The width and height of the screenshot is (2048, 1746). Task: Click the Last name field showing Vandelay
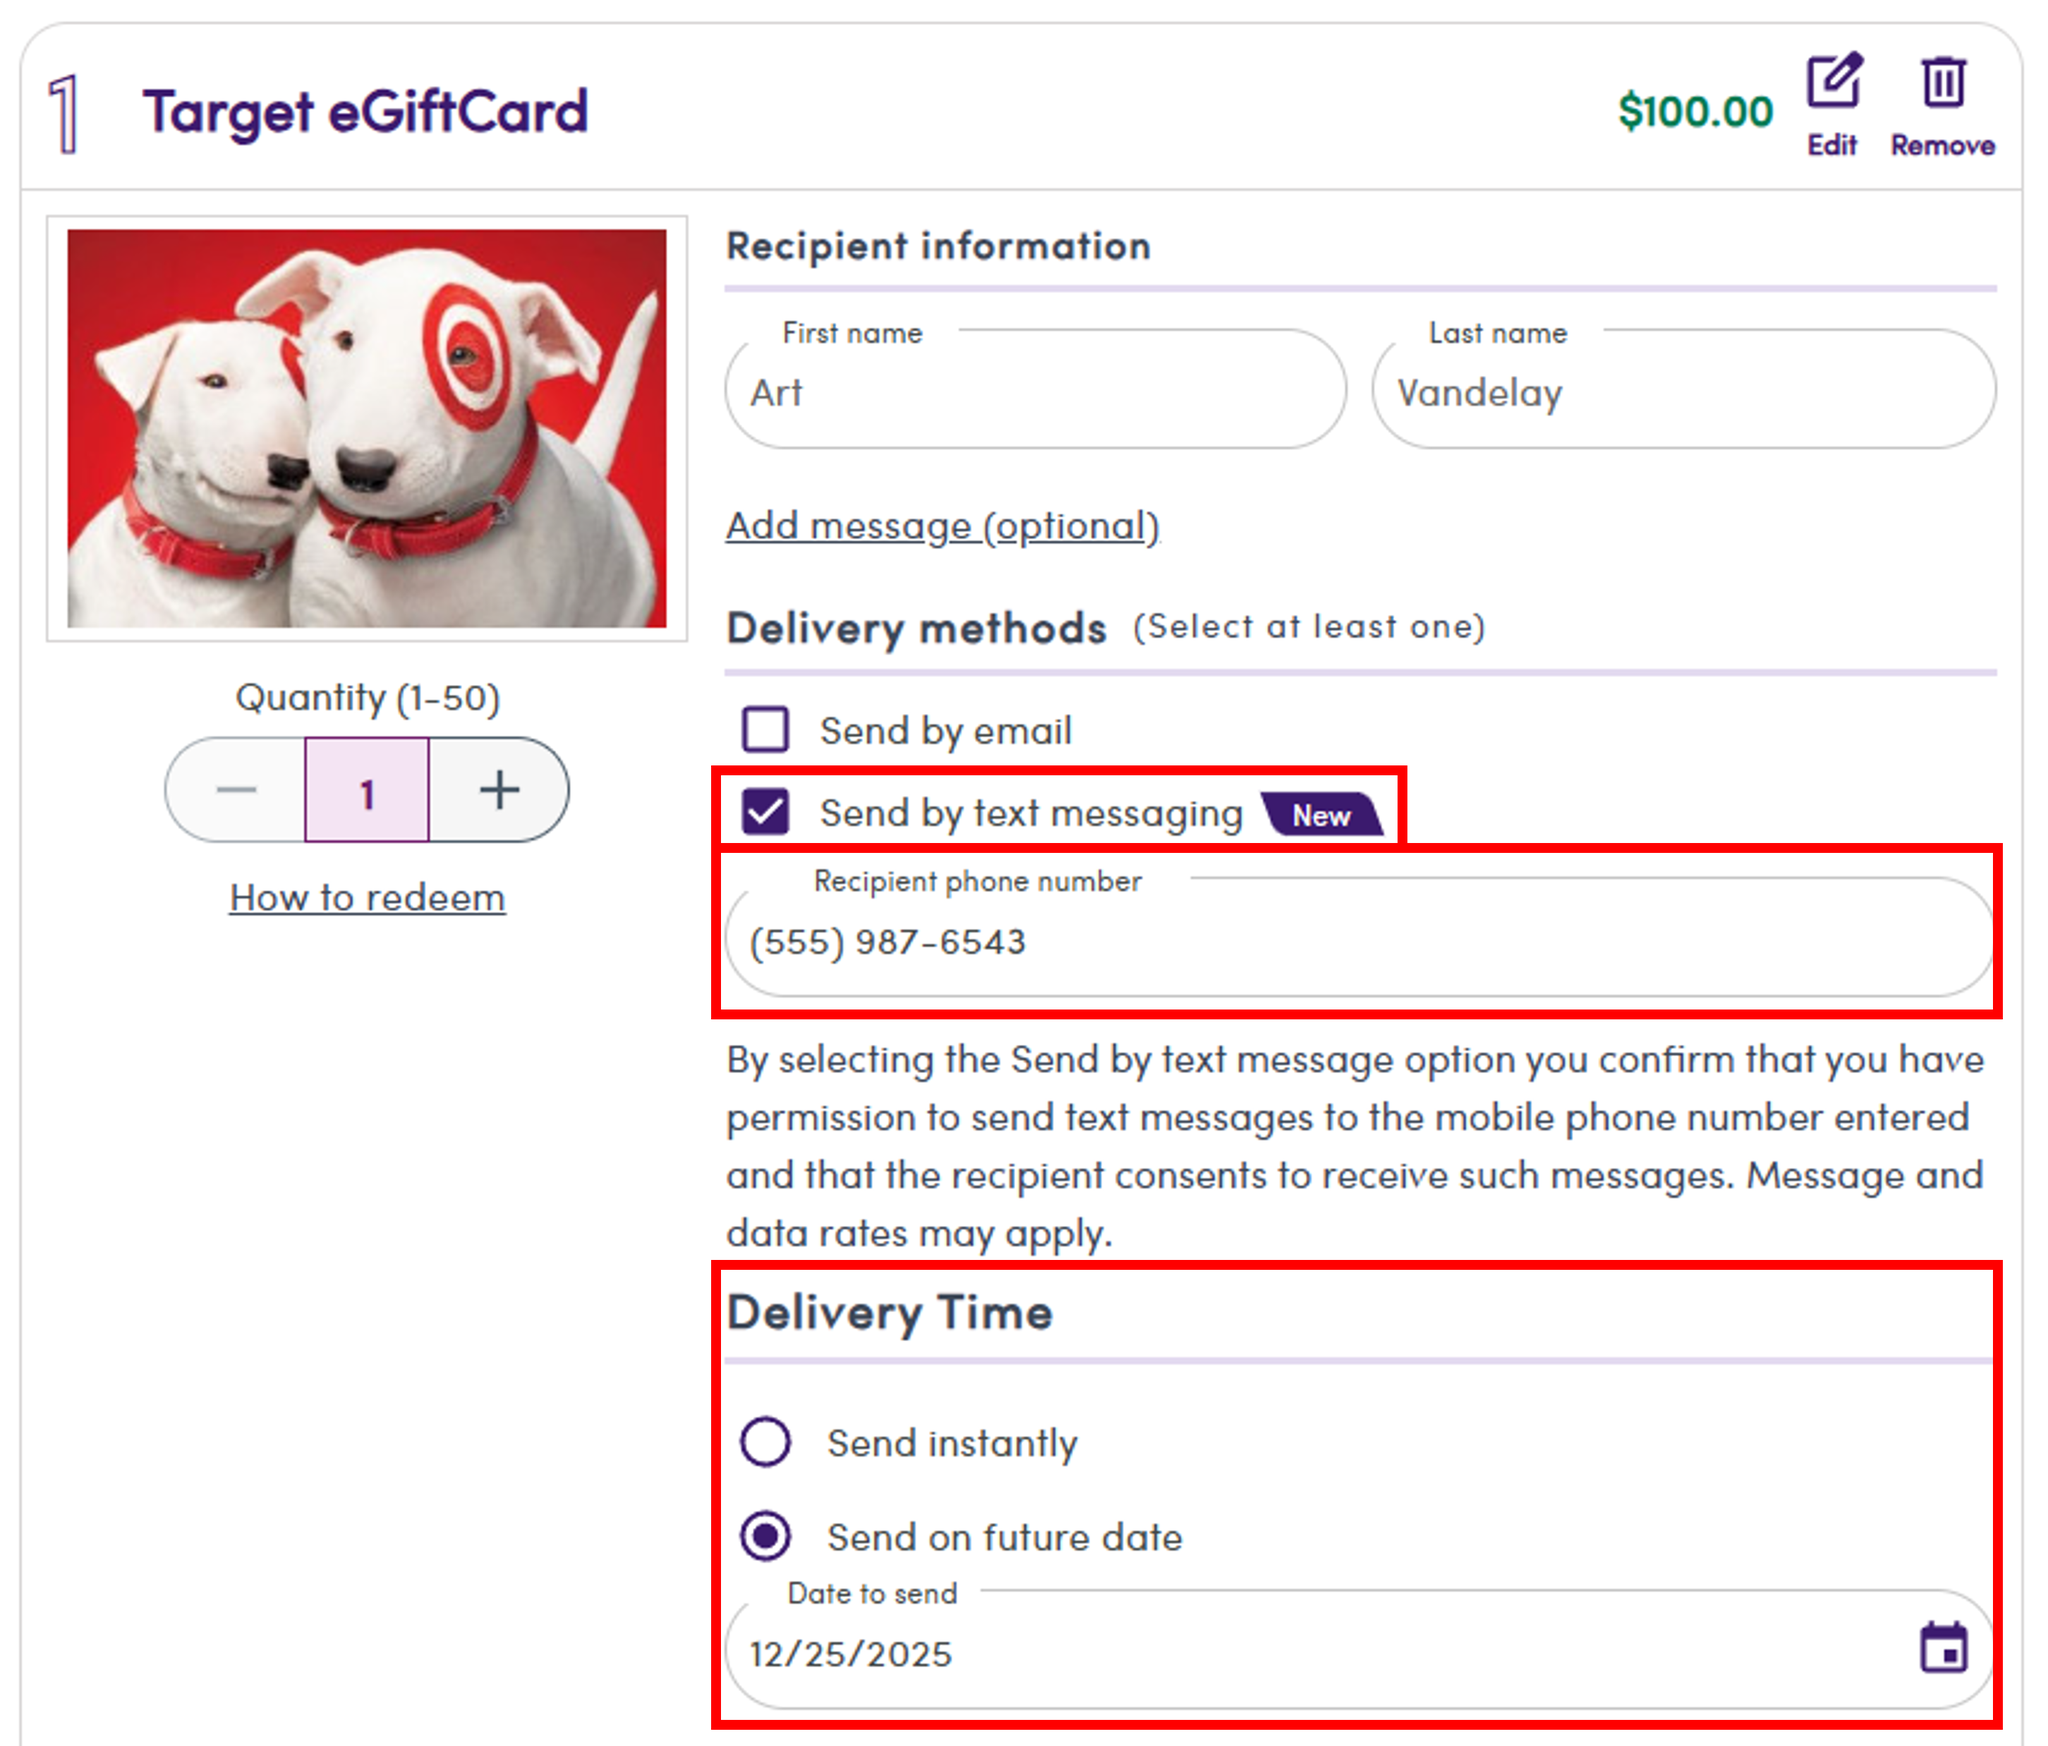coord(1683,392)
